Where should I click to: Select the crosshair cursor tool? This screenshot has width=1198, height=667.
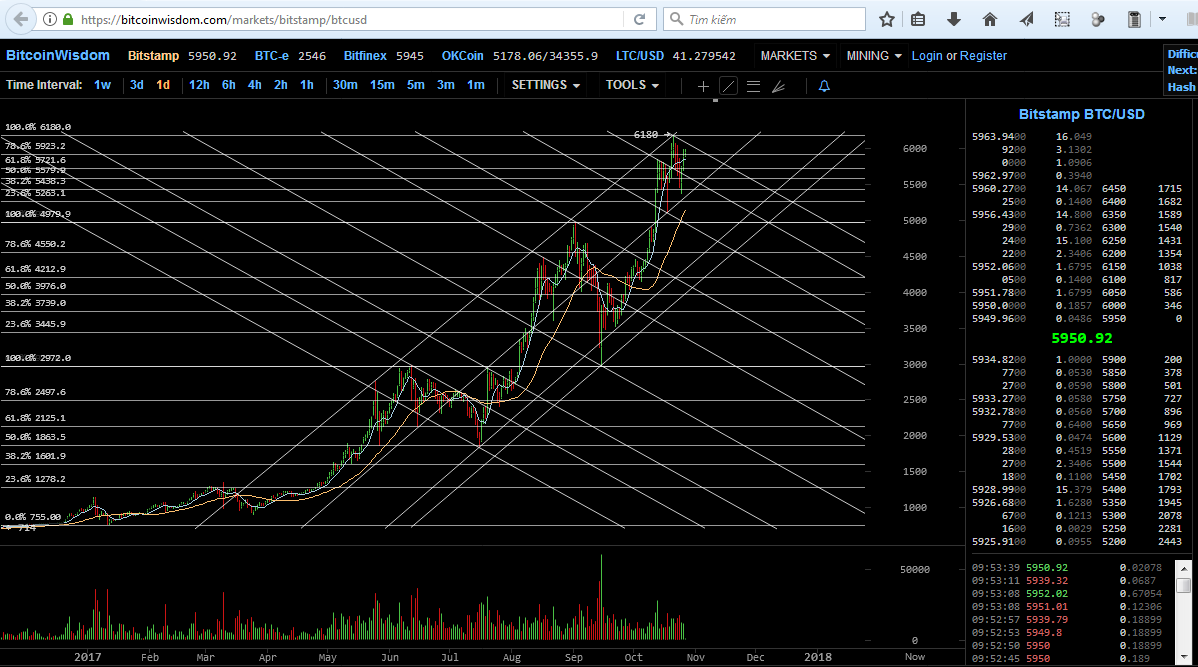tap(703, 86)
